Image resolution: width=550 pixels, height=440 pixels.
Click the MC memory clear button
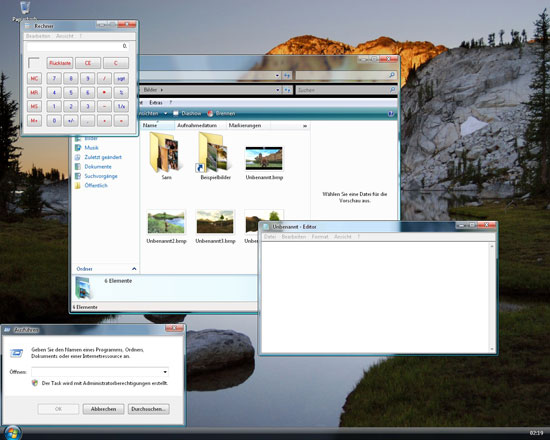click(x=34, y=79)
